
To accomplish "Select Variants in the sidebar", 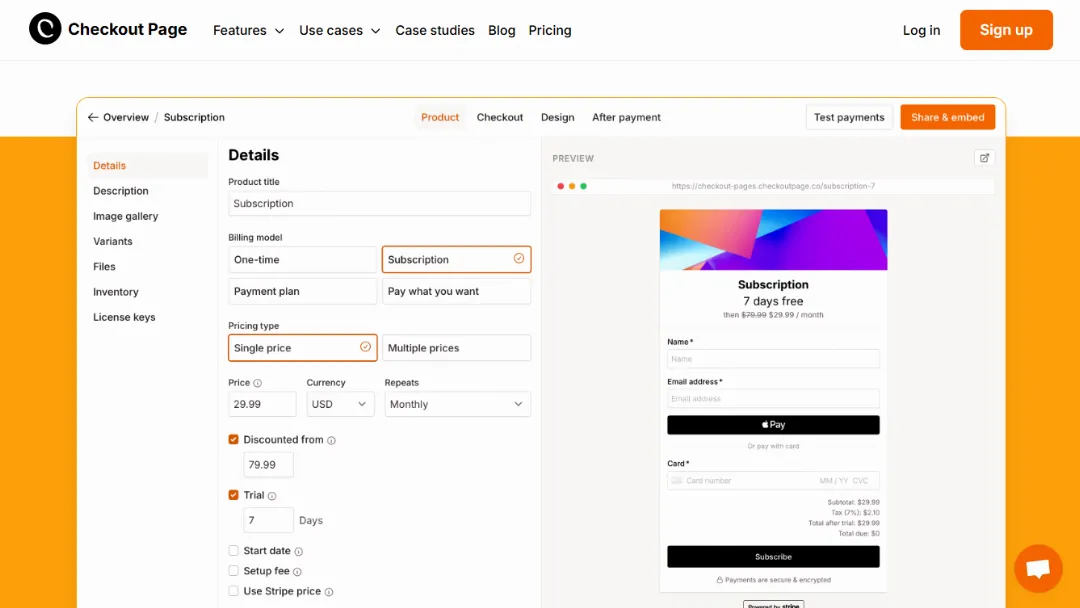I will 112,241.
